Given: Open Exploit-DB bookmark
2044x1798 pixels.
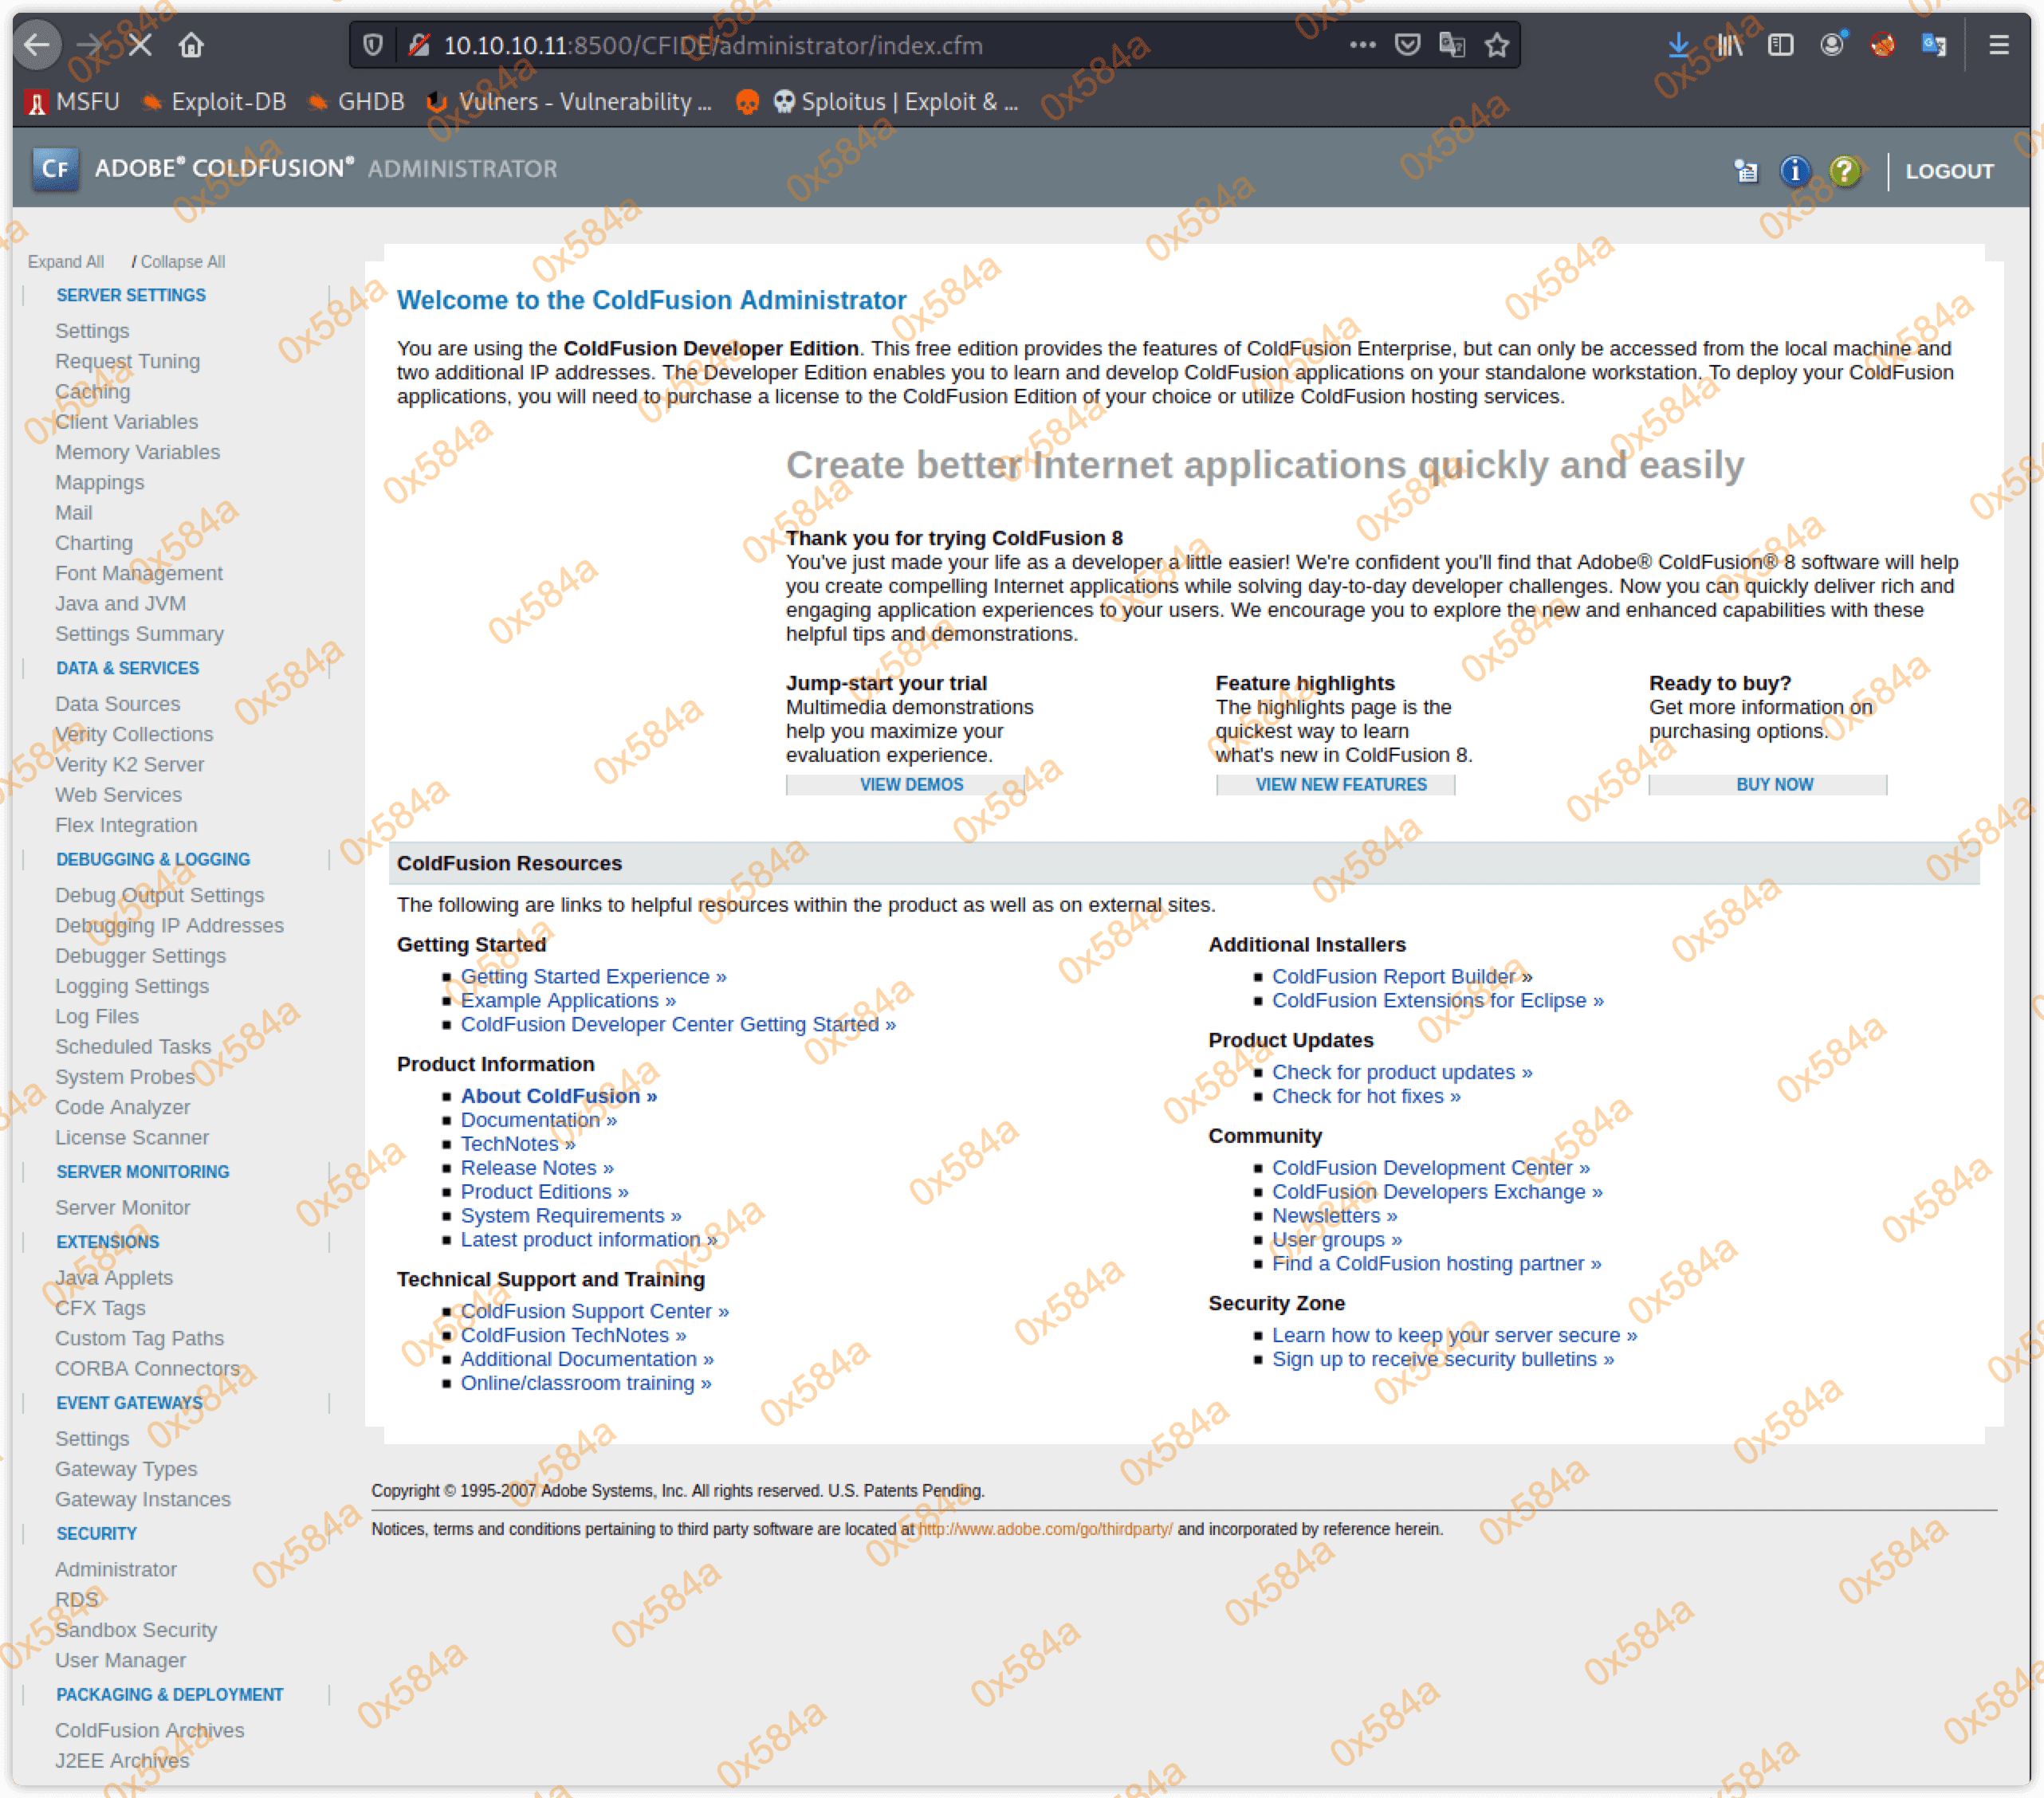Looking at the screenshot, I should point(214,102).
